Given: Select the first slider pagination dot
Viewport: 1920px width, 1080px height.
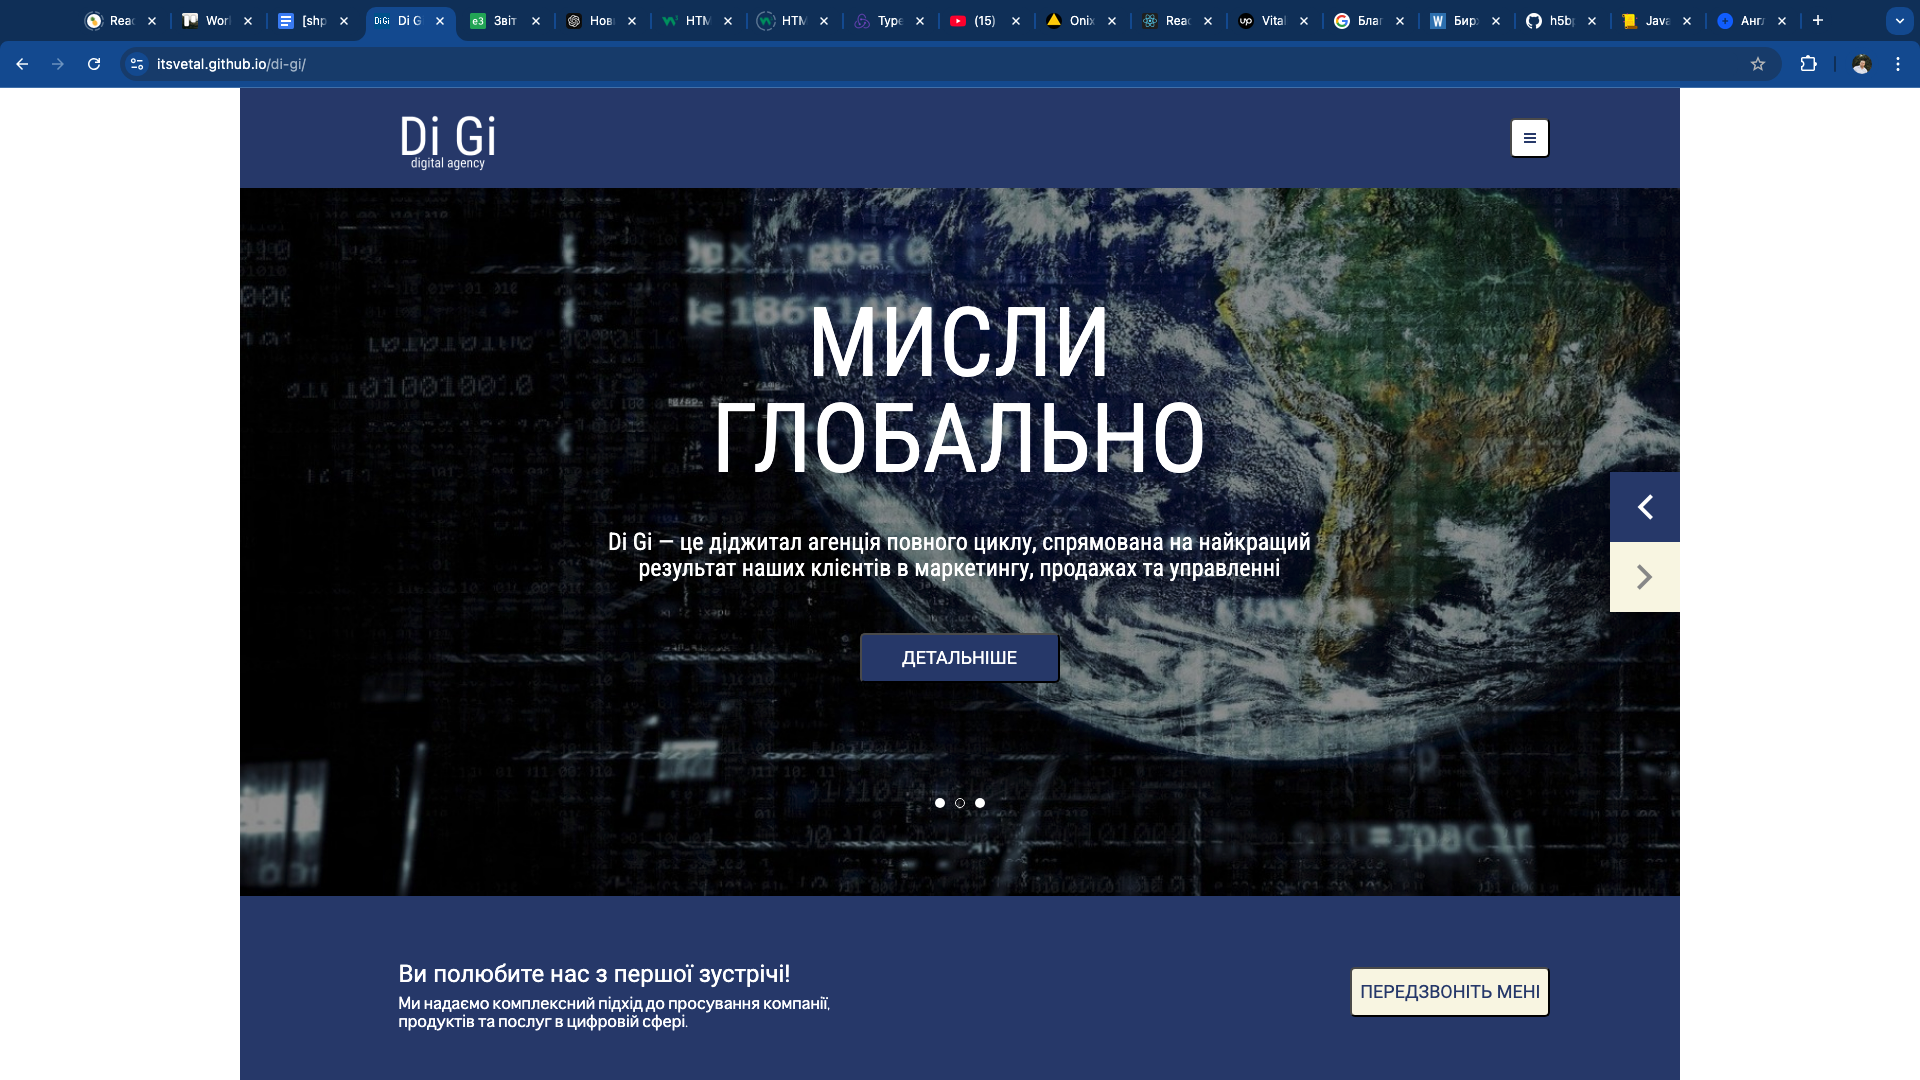Looking at the screenshot, I should coord(940,803).
